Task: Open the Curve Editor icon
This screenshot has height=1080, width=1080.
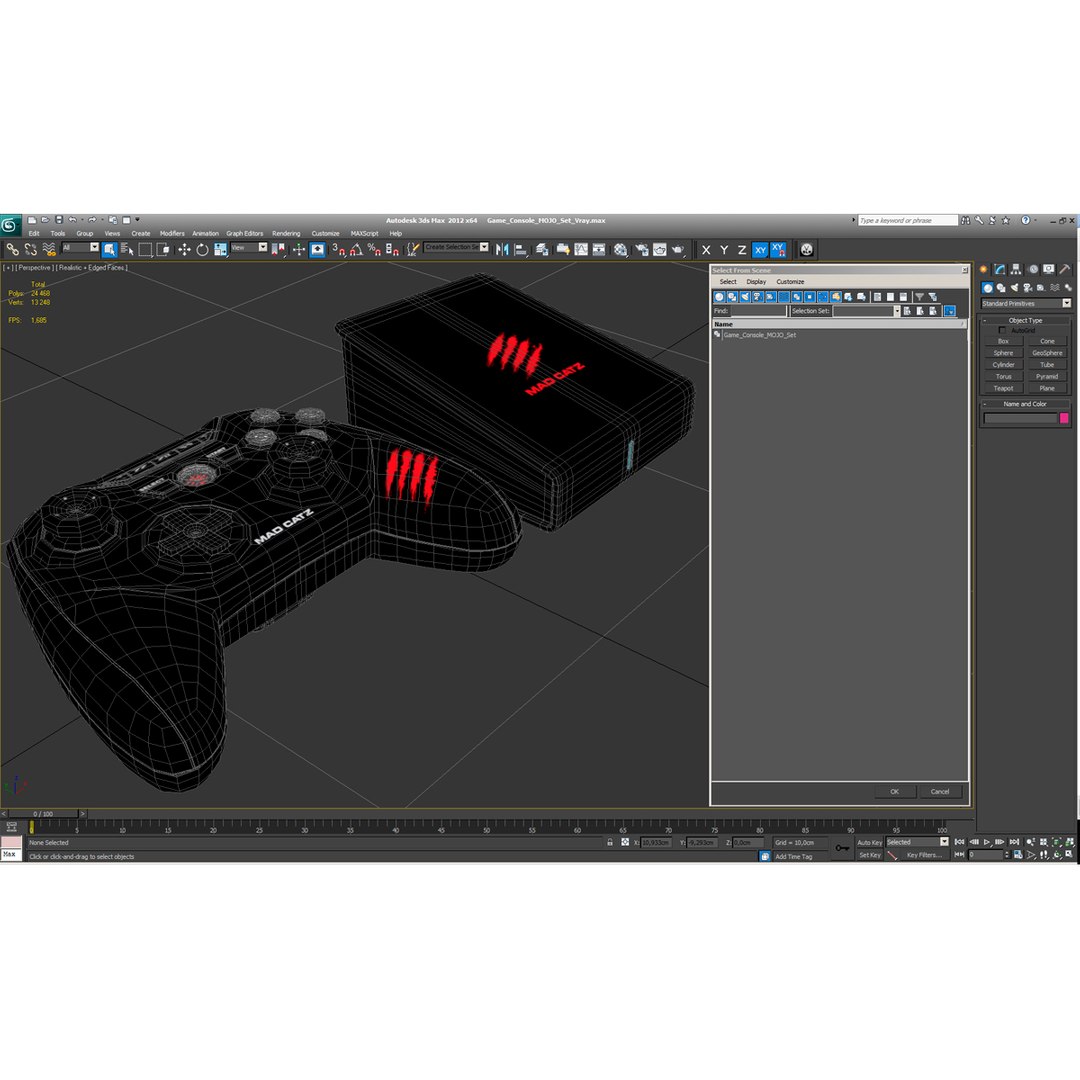Action: tap(581, 249)
